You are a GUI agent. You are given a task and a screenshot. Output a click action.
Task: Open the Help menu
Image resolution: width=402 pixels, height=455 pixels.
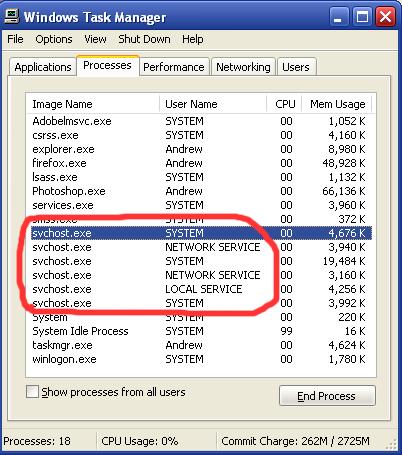pyautogui.click(x=193, y=39)
